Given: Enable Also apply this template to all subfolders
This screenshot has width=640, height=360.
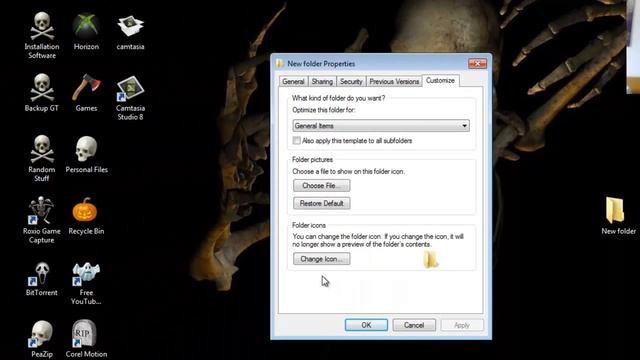Looking at the screenshot, I should pos(297,140).
